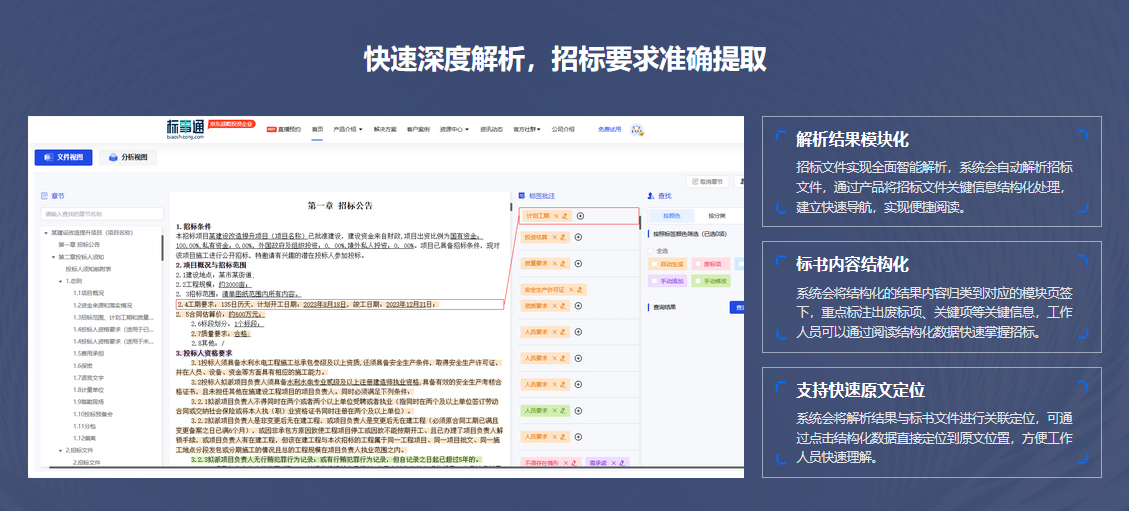This screenshot has height=511, width=1129.
Task: Open 客户案例 in the navbar
Action: point(418,130)
